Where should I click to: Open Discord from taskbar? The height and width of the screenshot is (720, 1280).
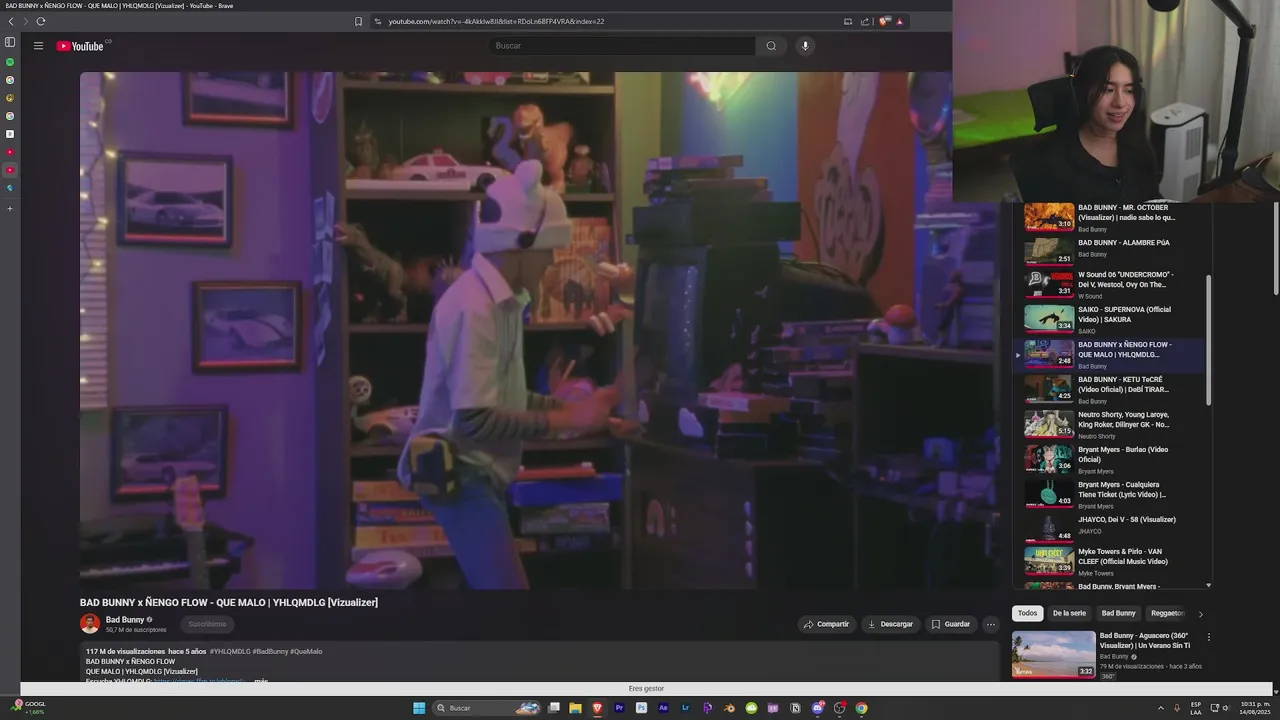click(817, 708)
